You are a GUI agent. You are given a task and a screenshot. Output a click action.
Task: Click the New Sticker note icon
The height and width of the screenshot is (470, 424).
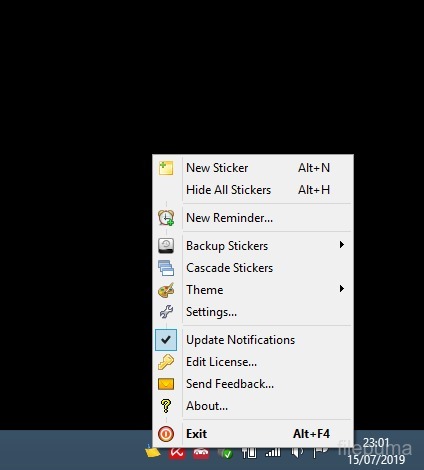point(166,168)
